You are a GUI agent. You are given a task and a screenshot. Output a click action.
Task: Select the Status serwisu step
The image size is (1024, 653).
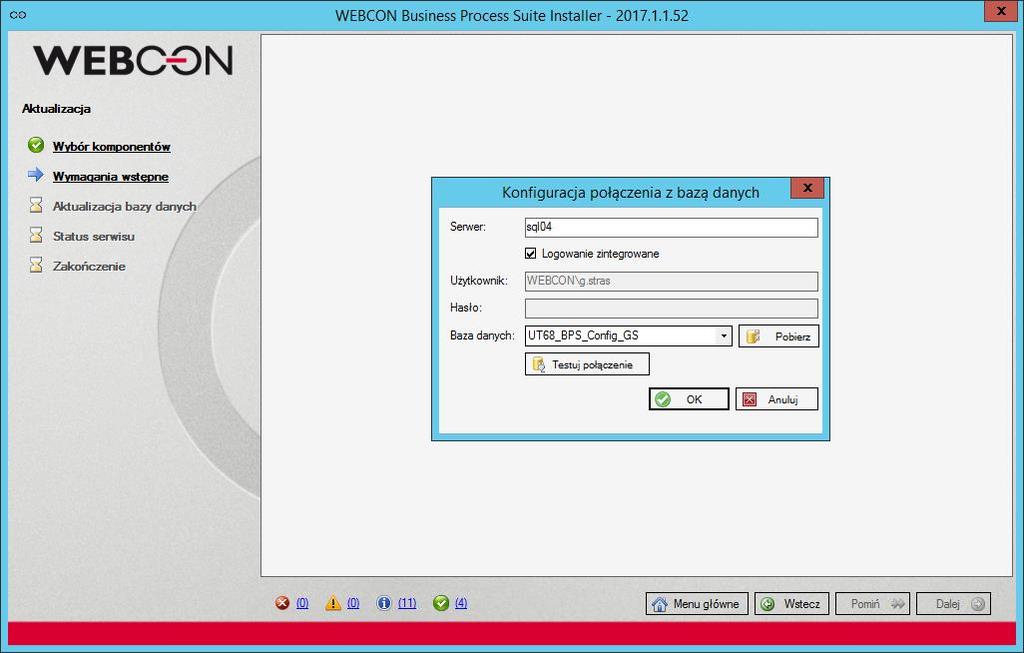(x=93, y=236)
